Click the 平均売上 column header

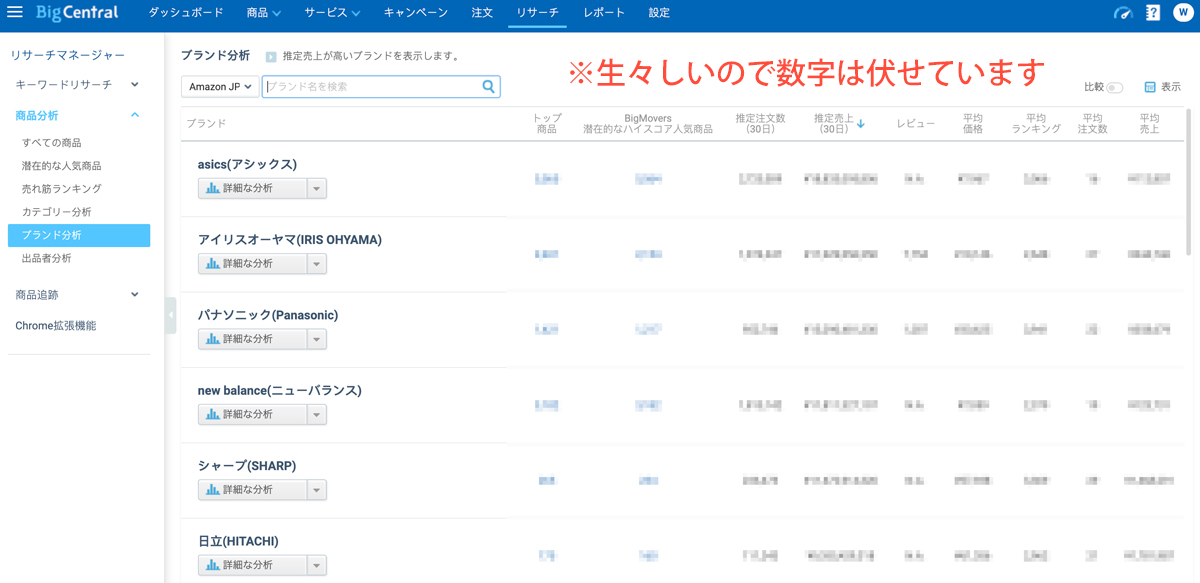click(x=1150, y=124)
